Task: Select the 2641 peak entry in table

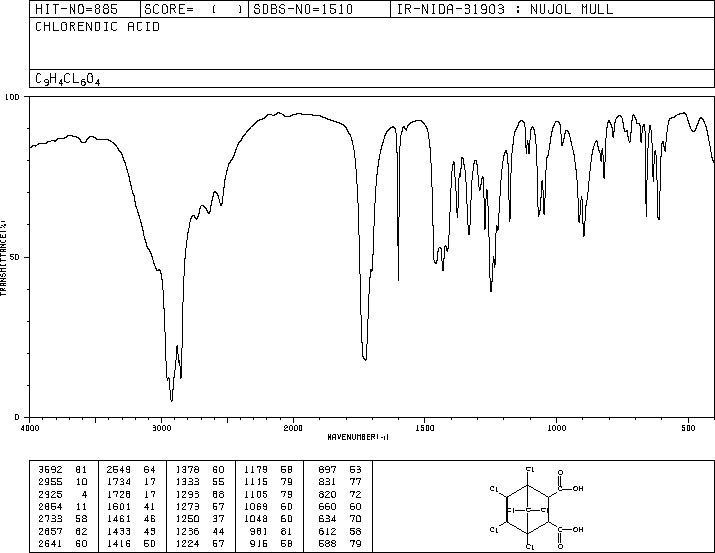Action: (63, 543)
